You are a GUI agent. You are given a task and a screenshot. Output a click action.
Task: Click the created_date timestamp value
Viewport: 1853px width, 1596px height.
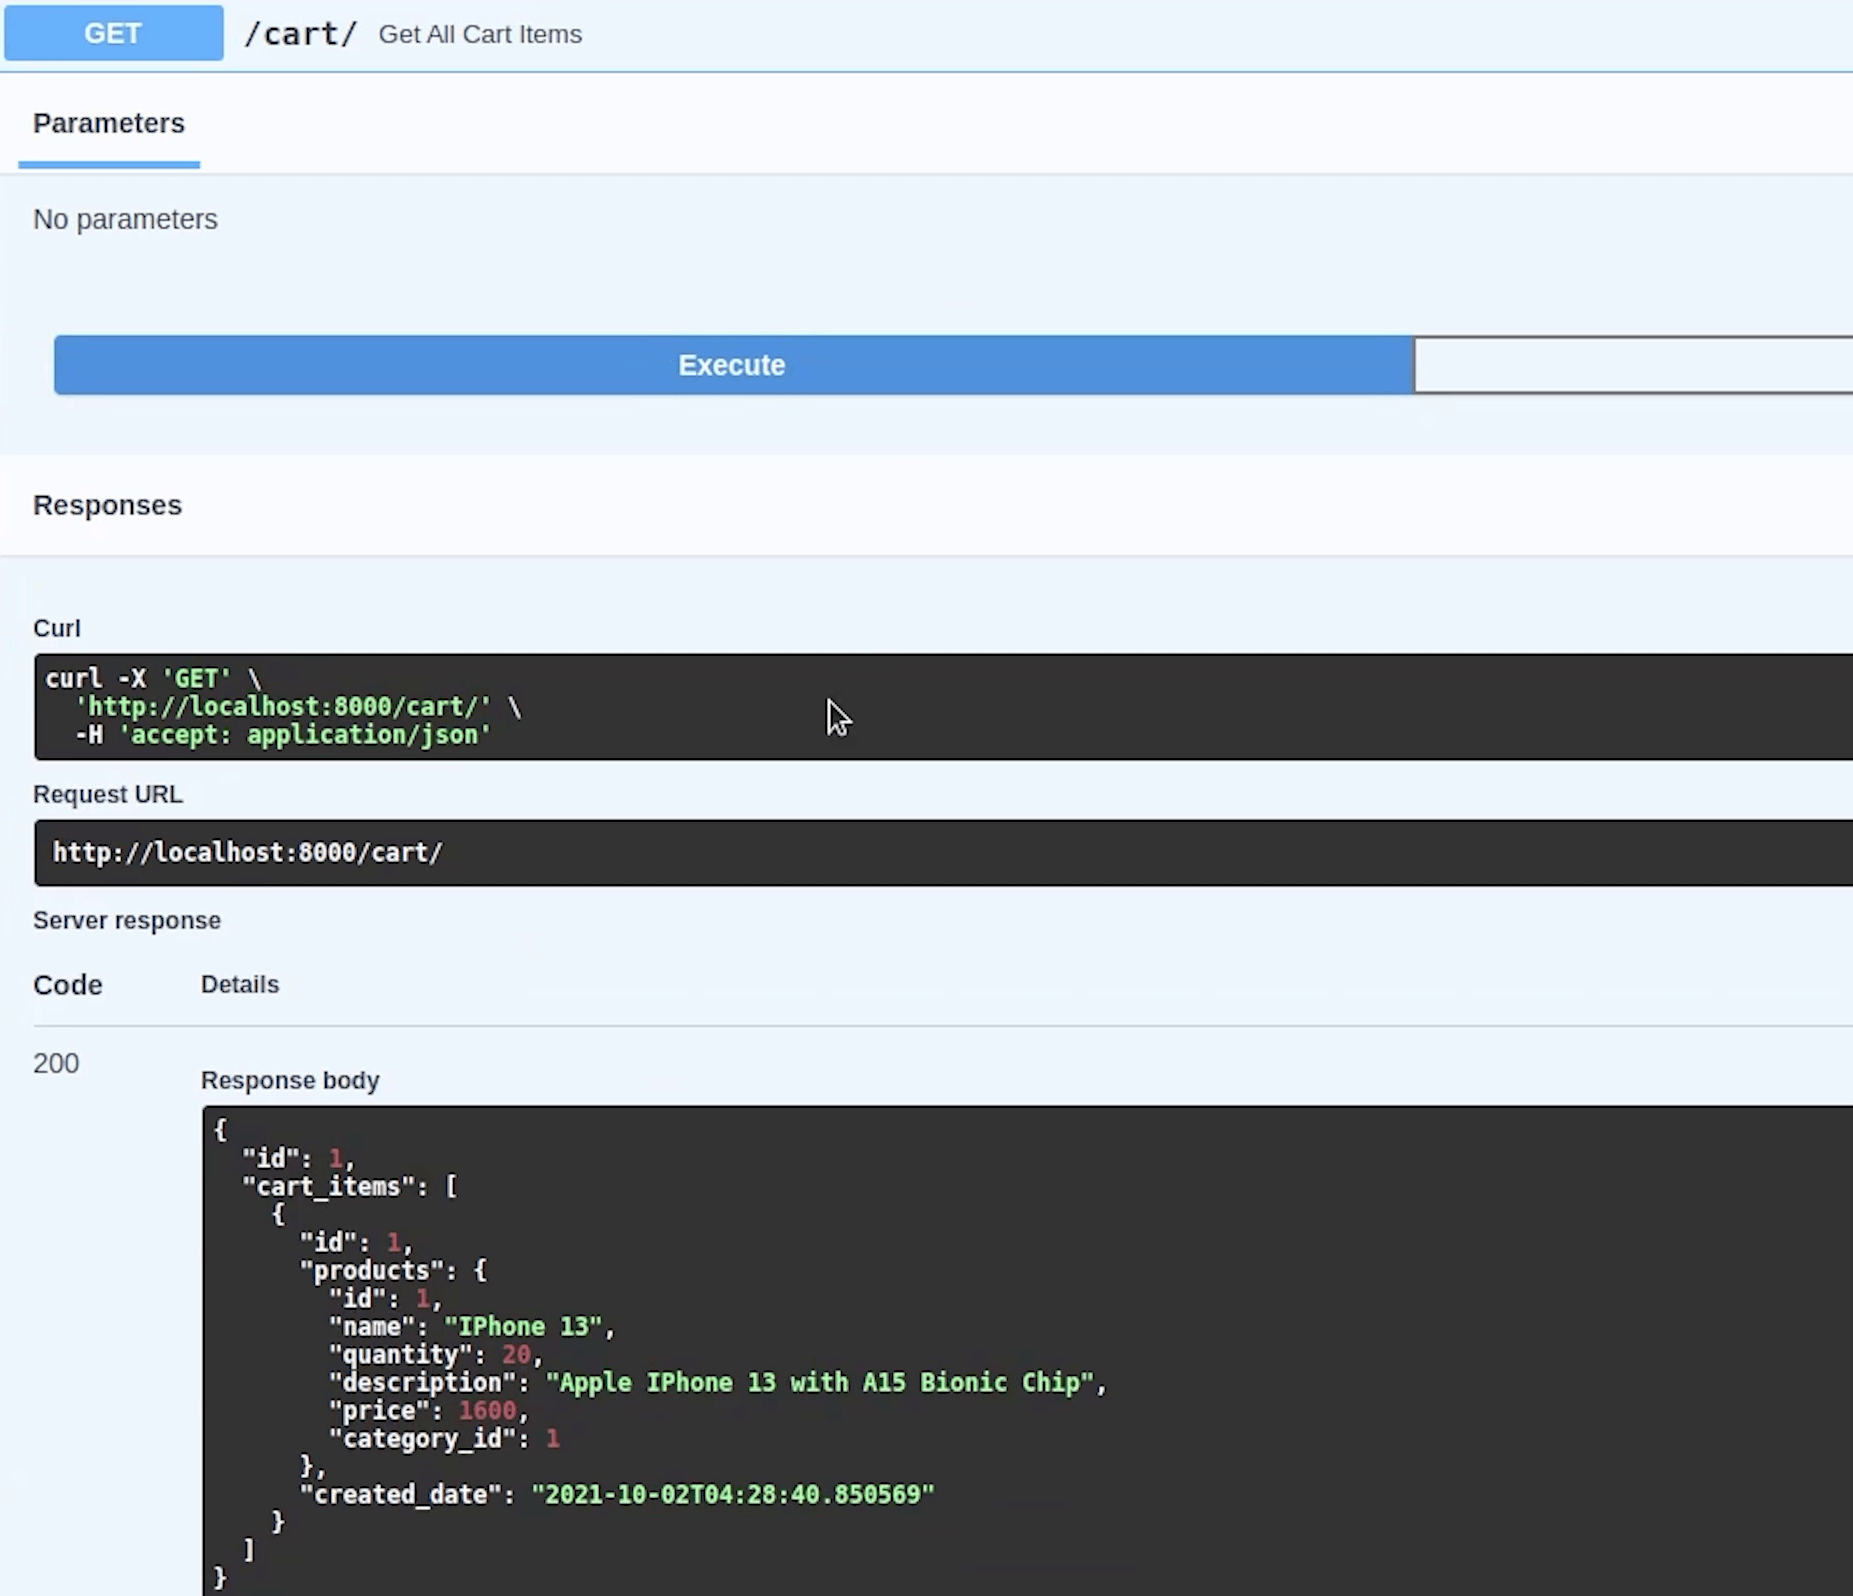click(732, 1495)
